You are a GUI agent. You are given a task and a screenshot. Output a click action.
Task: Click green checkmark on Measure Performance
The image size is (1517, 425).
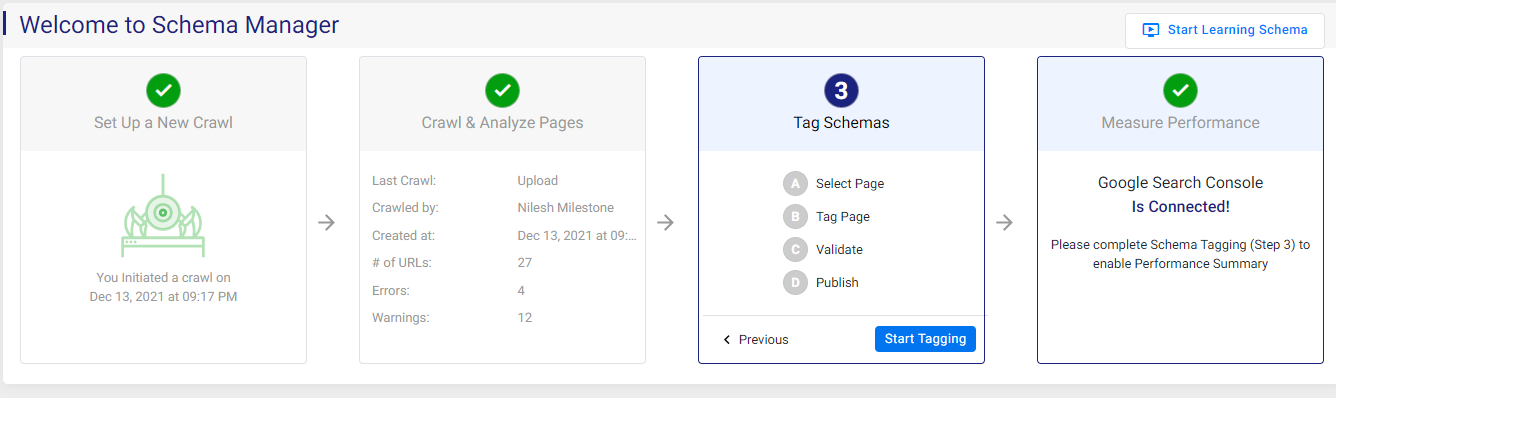pos(1180,91)
